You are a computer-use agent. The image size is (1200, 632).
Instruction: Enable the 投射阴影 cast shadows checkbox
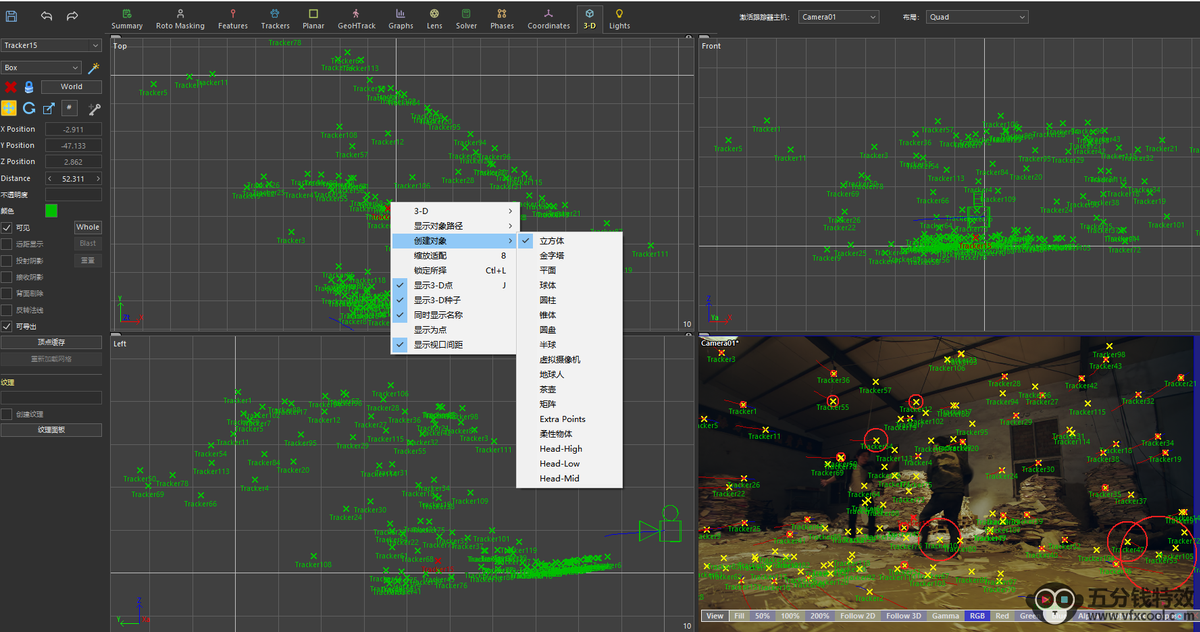point(7,260)
